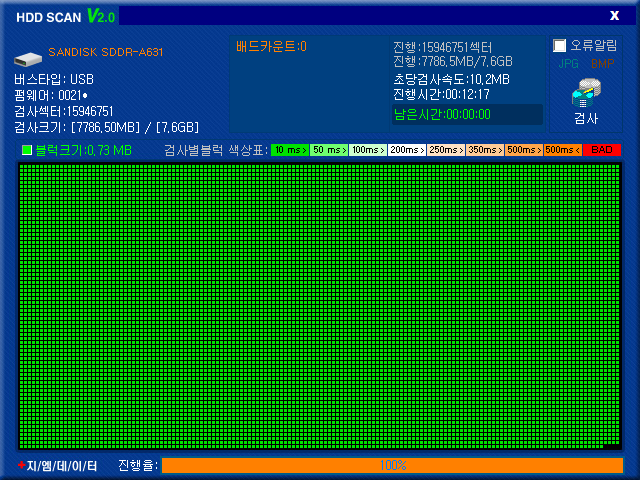The image size is (640, 480).
Task: Select the 200ms white legend swatch
Action: click(407, 150)
